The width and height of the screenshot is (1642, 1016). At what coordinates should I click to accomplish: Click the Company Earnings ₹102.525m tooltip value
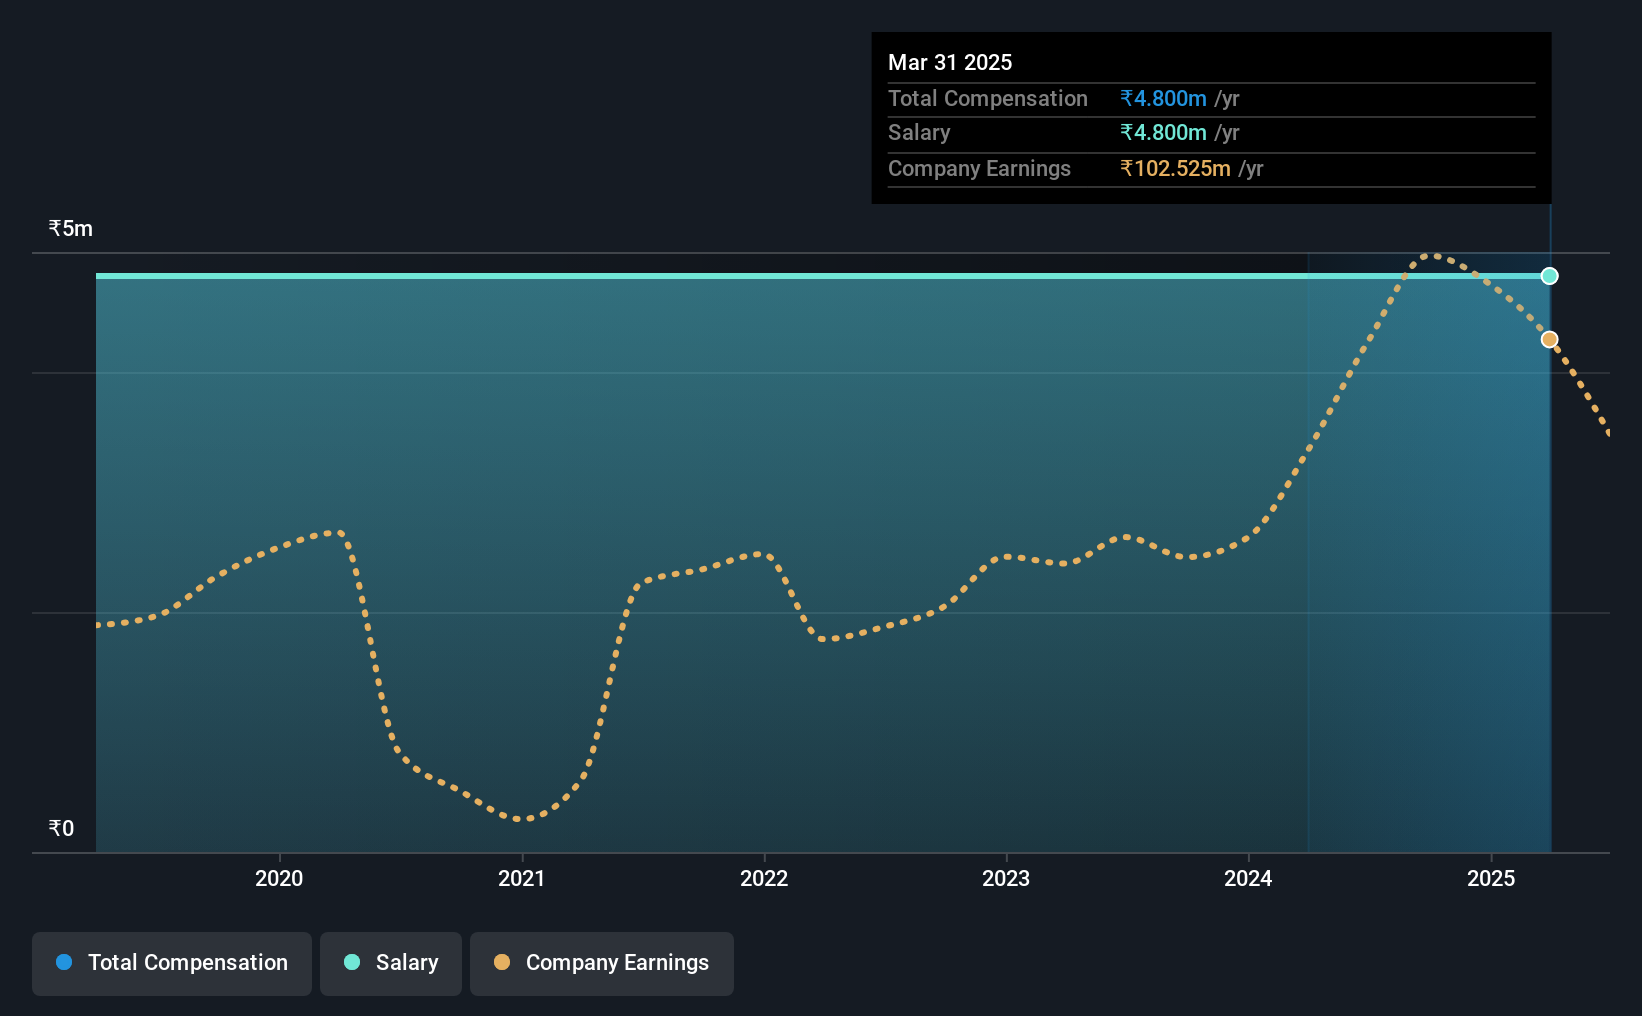coord(1175,168)
